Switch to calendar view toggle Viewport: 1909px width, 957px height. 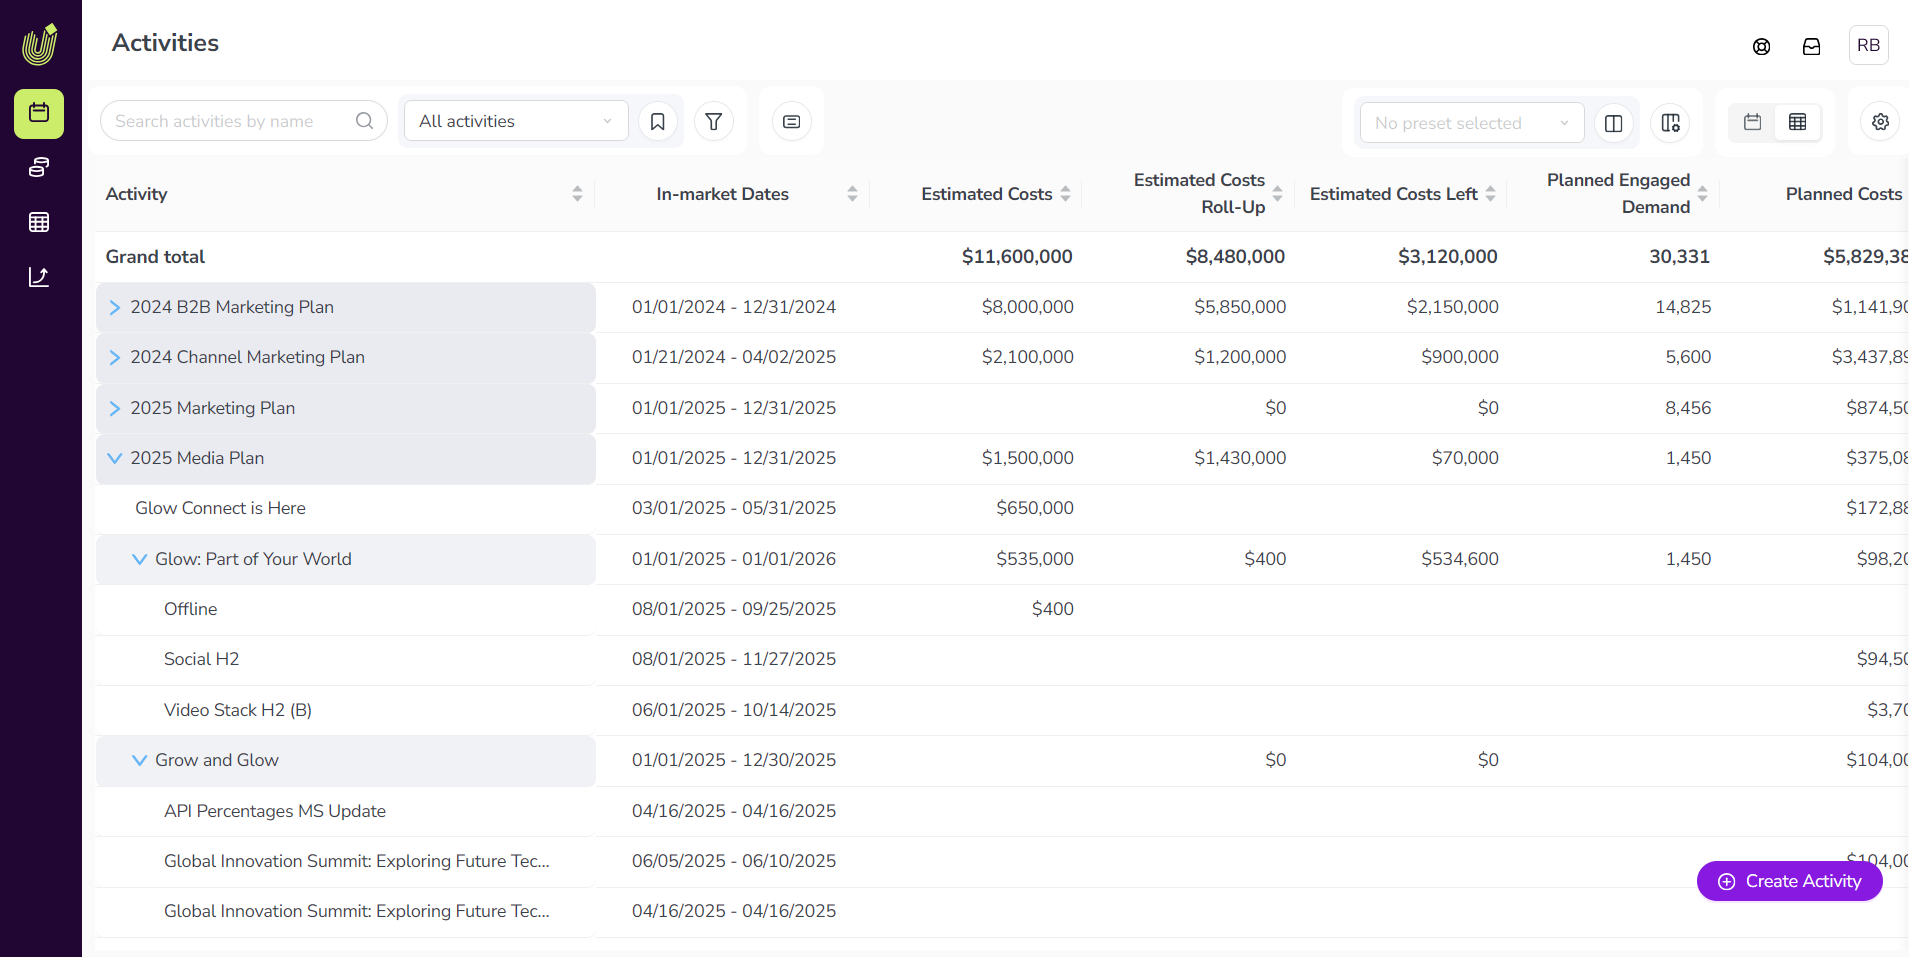[1752, 122]
